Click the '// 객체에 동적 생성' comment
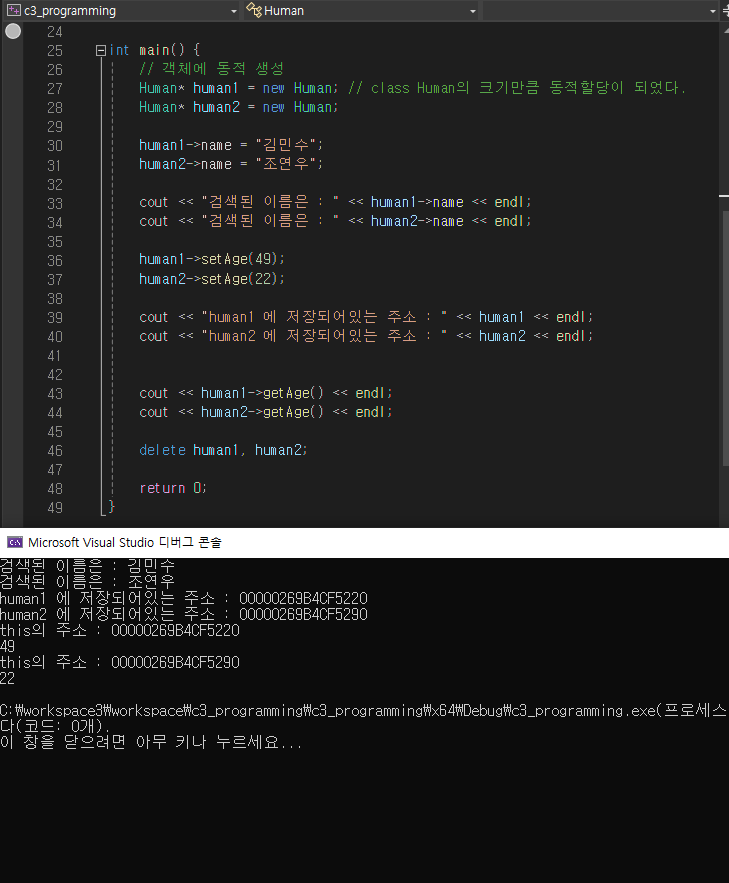 point(212,69)
